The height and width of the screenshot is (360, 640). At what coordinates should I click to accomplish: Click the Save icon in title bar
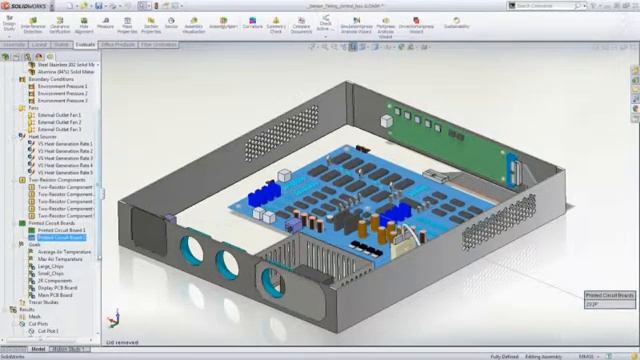(x=98, y=6)
